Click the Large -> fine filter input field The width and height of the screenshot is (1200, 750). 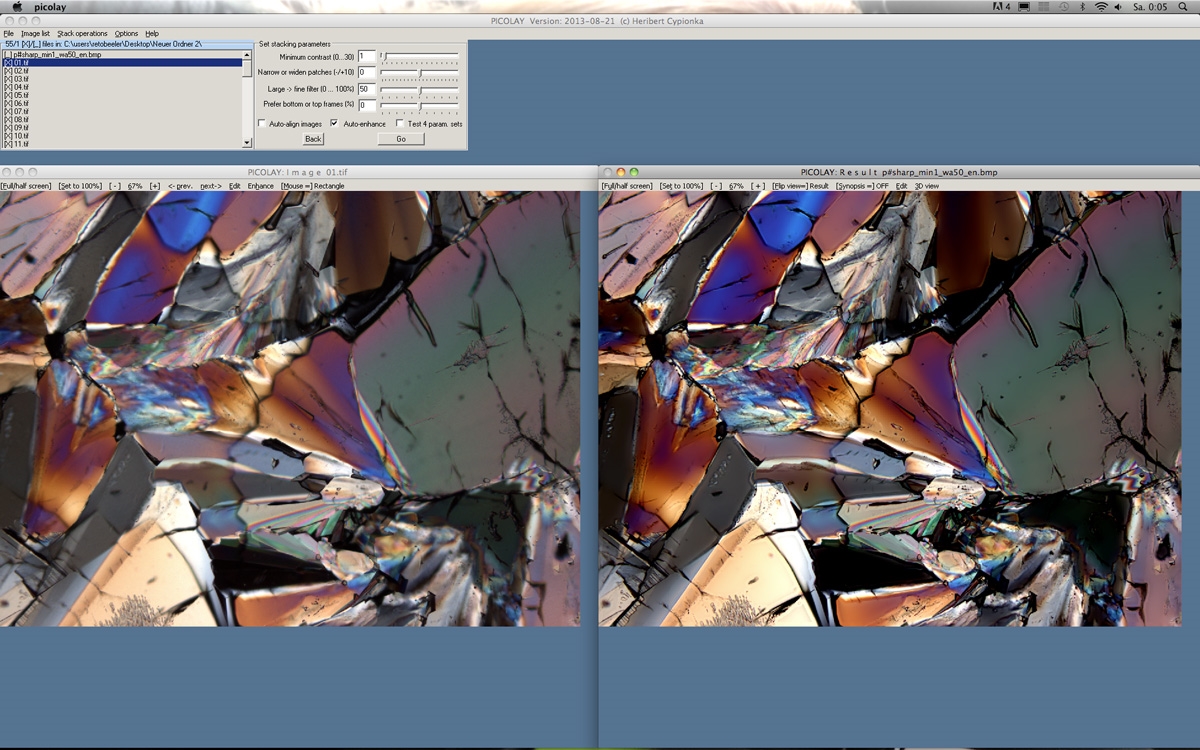pyautogui.click(x=366, y=89)
